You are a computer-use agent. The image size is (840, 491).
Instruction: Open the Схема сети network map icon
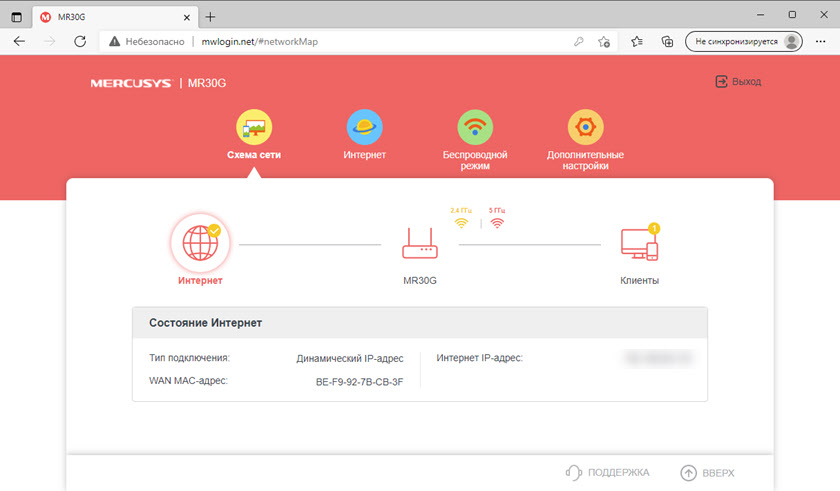tap(254, 127)
